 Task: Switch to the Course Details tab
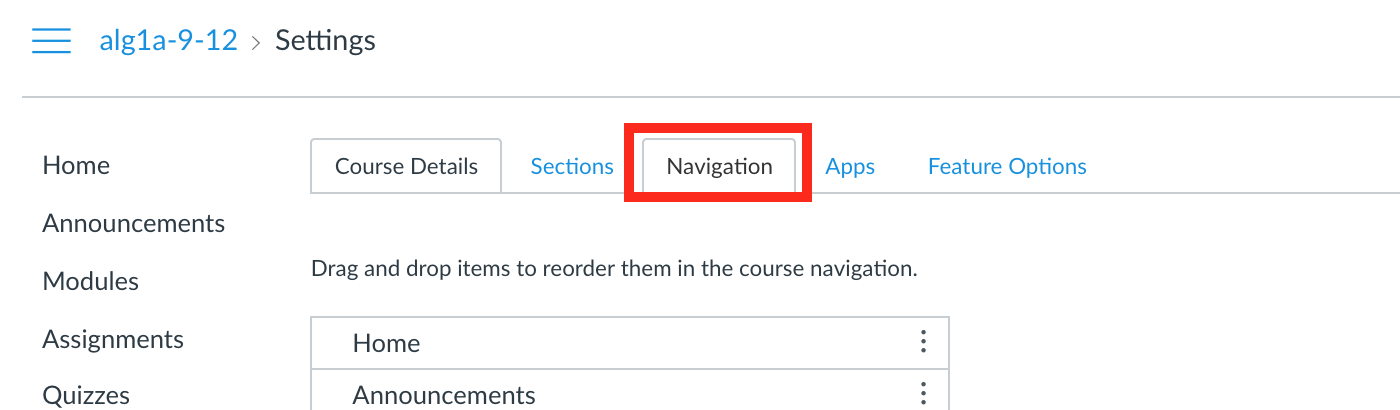pos(406,166)
